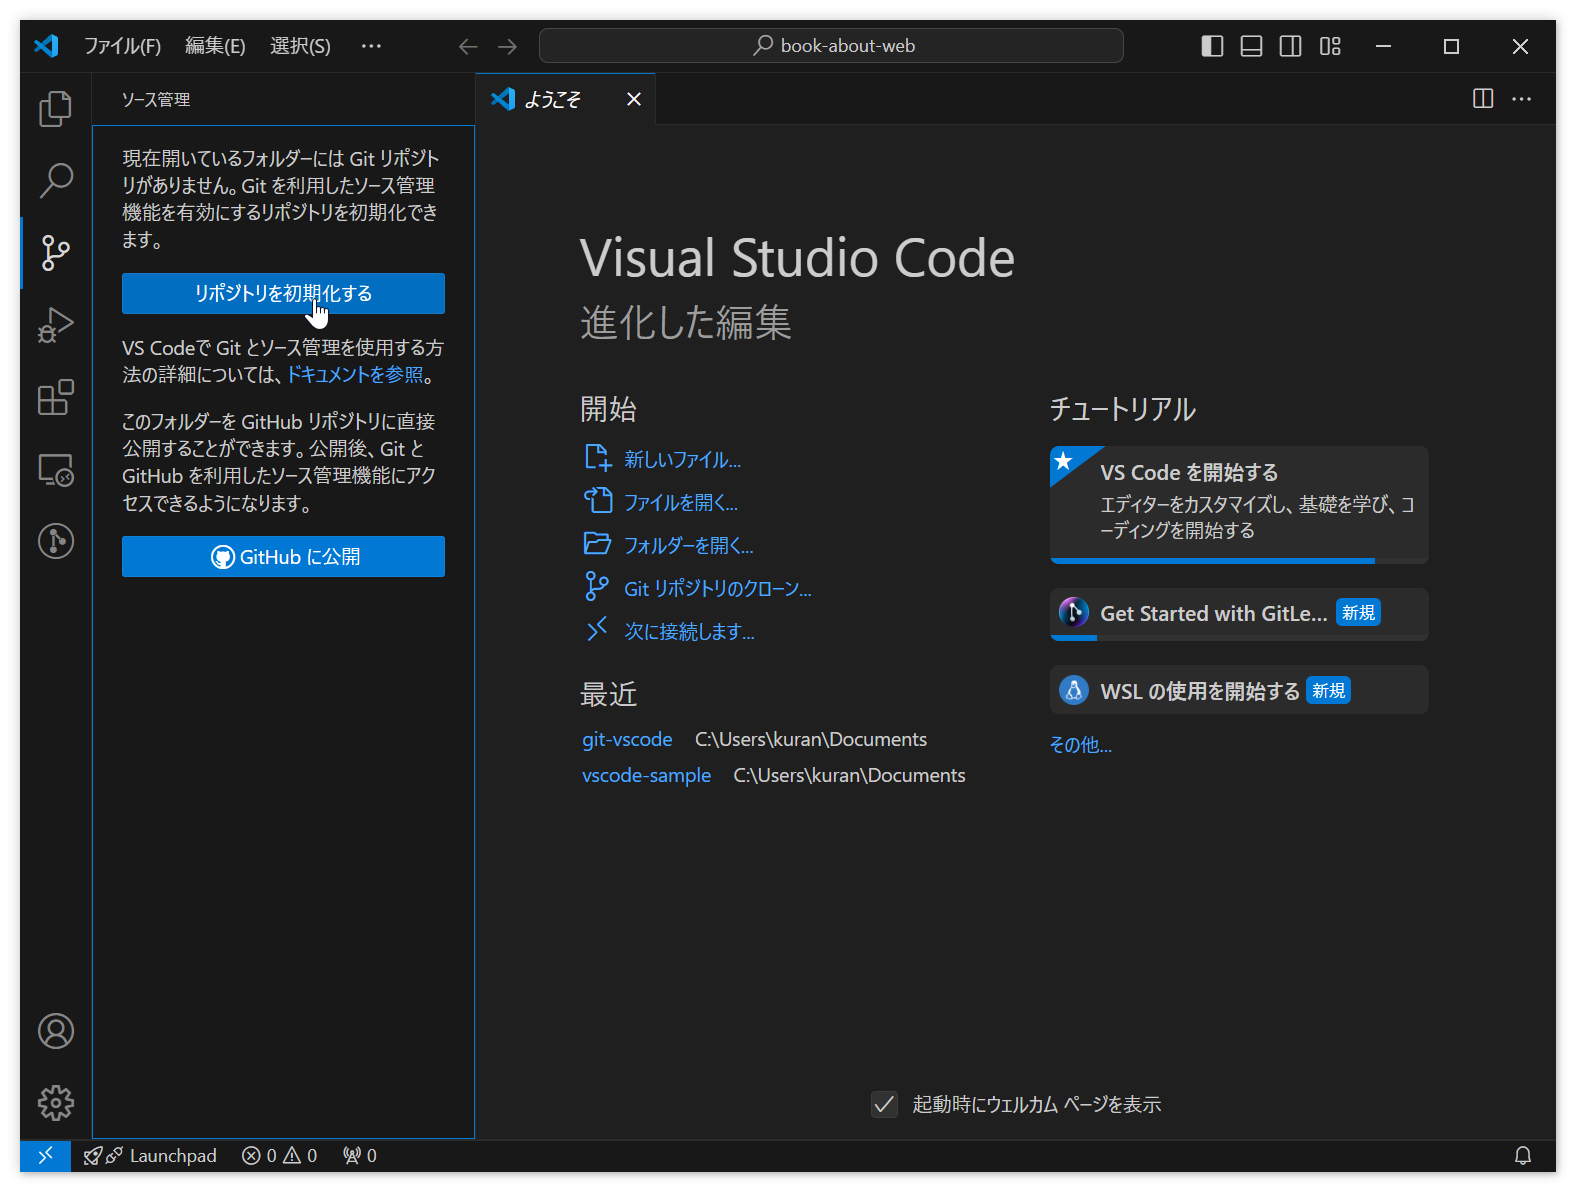Click the git branch icon beside Git リポジトリのクローン
Viewport: 1576px width, 1192px height.
click(x=597, y=586)
